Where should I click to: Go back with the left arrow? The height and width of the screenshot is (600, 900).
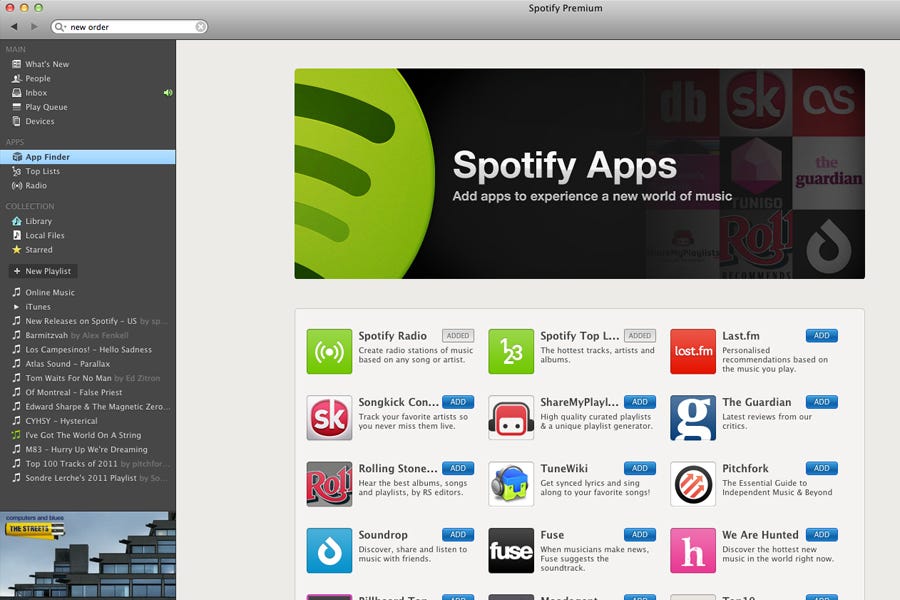click(x=14, y=26)
